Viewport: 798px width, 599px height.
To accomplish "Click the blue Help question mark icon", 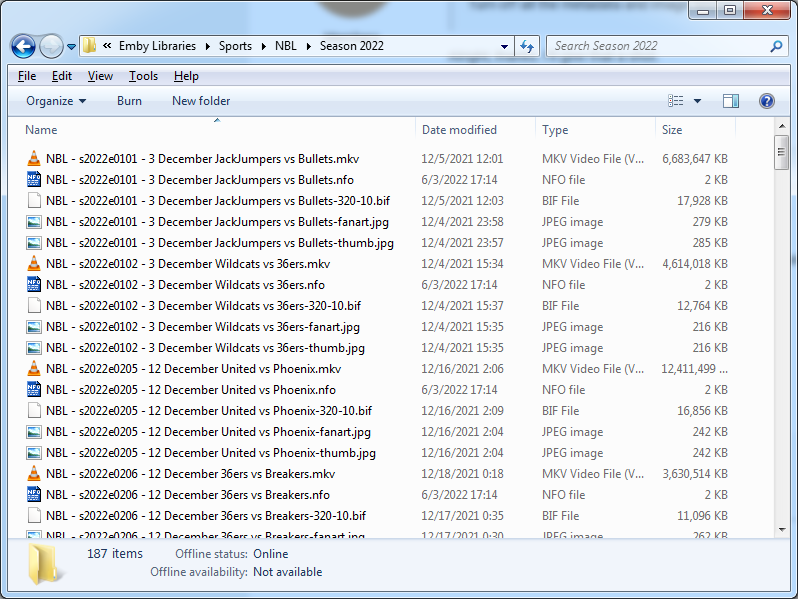I will [x=766, y=101].
